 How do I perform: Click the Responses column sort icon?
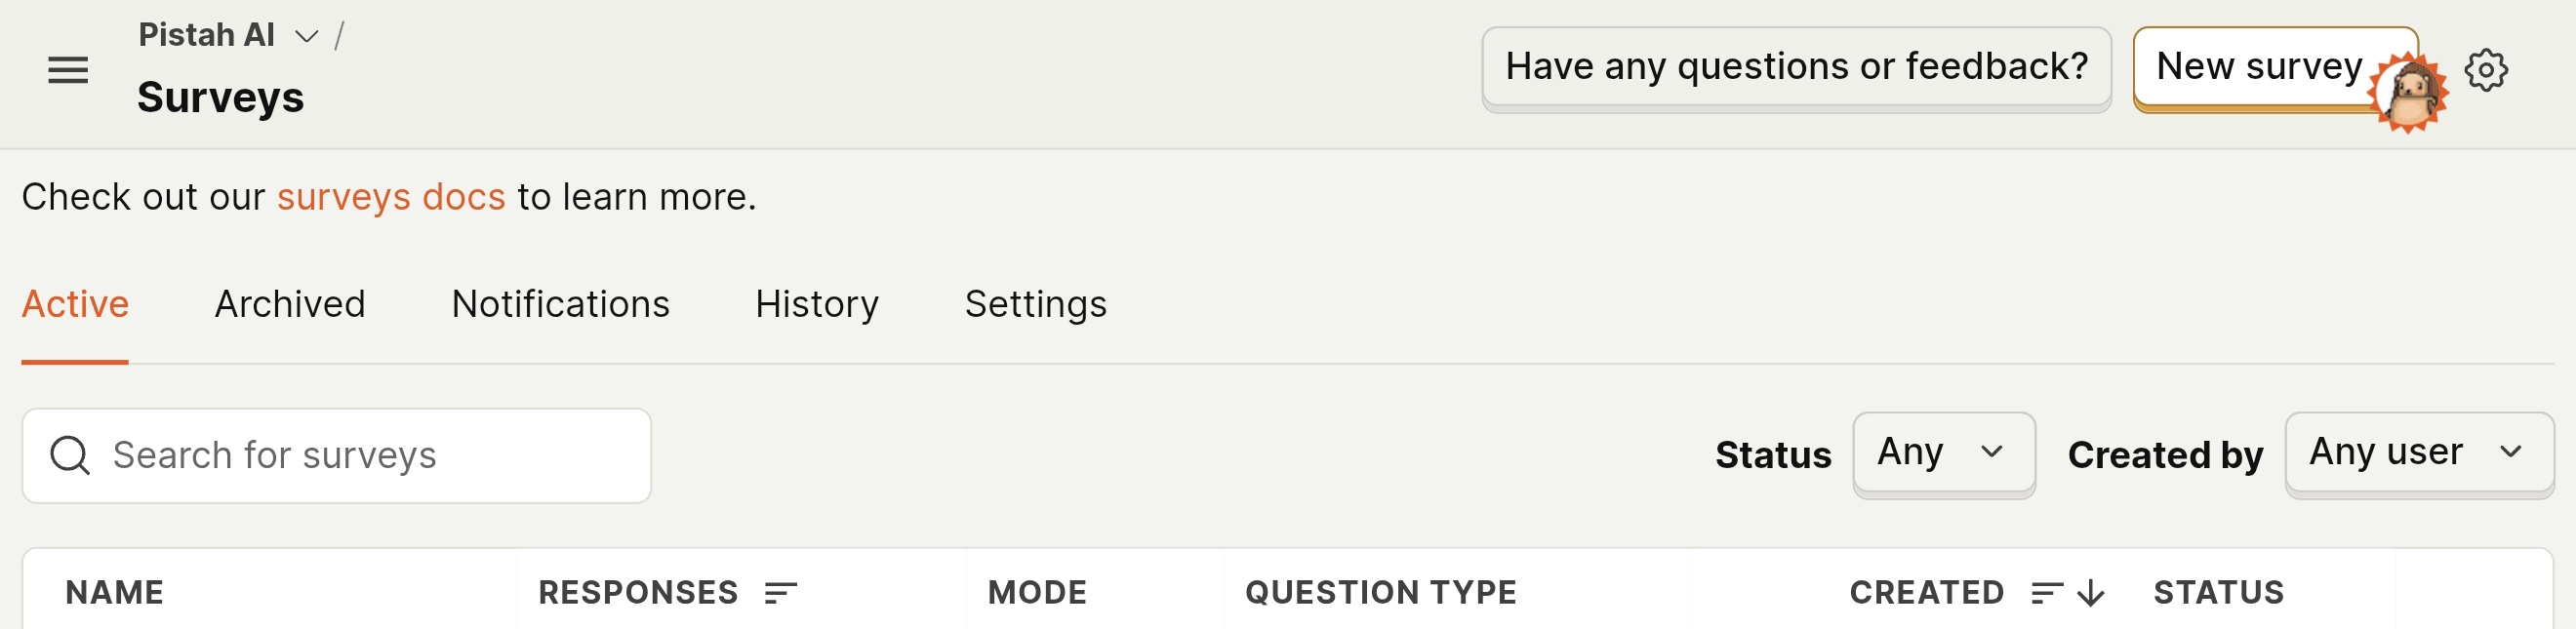point(780,593)
